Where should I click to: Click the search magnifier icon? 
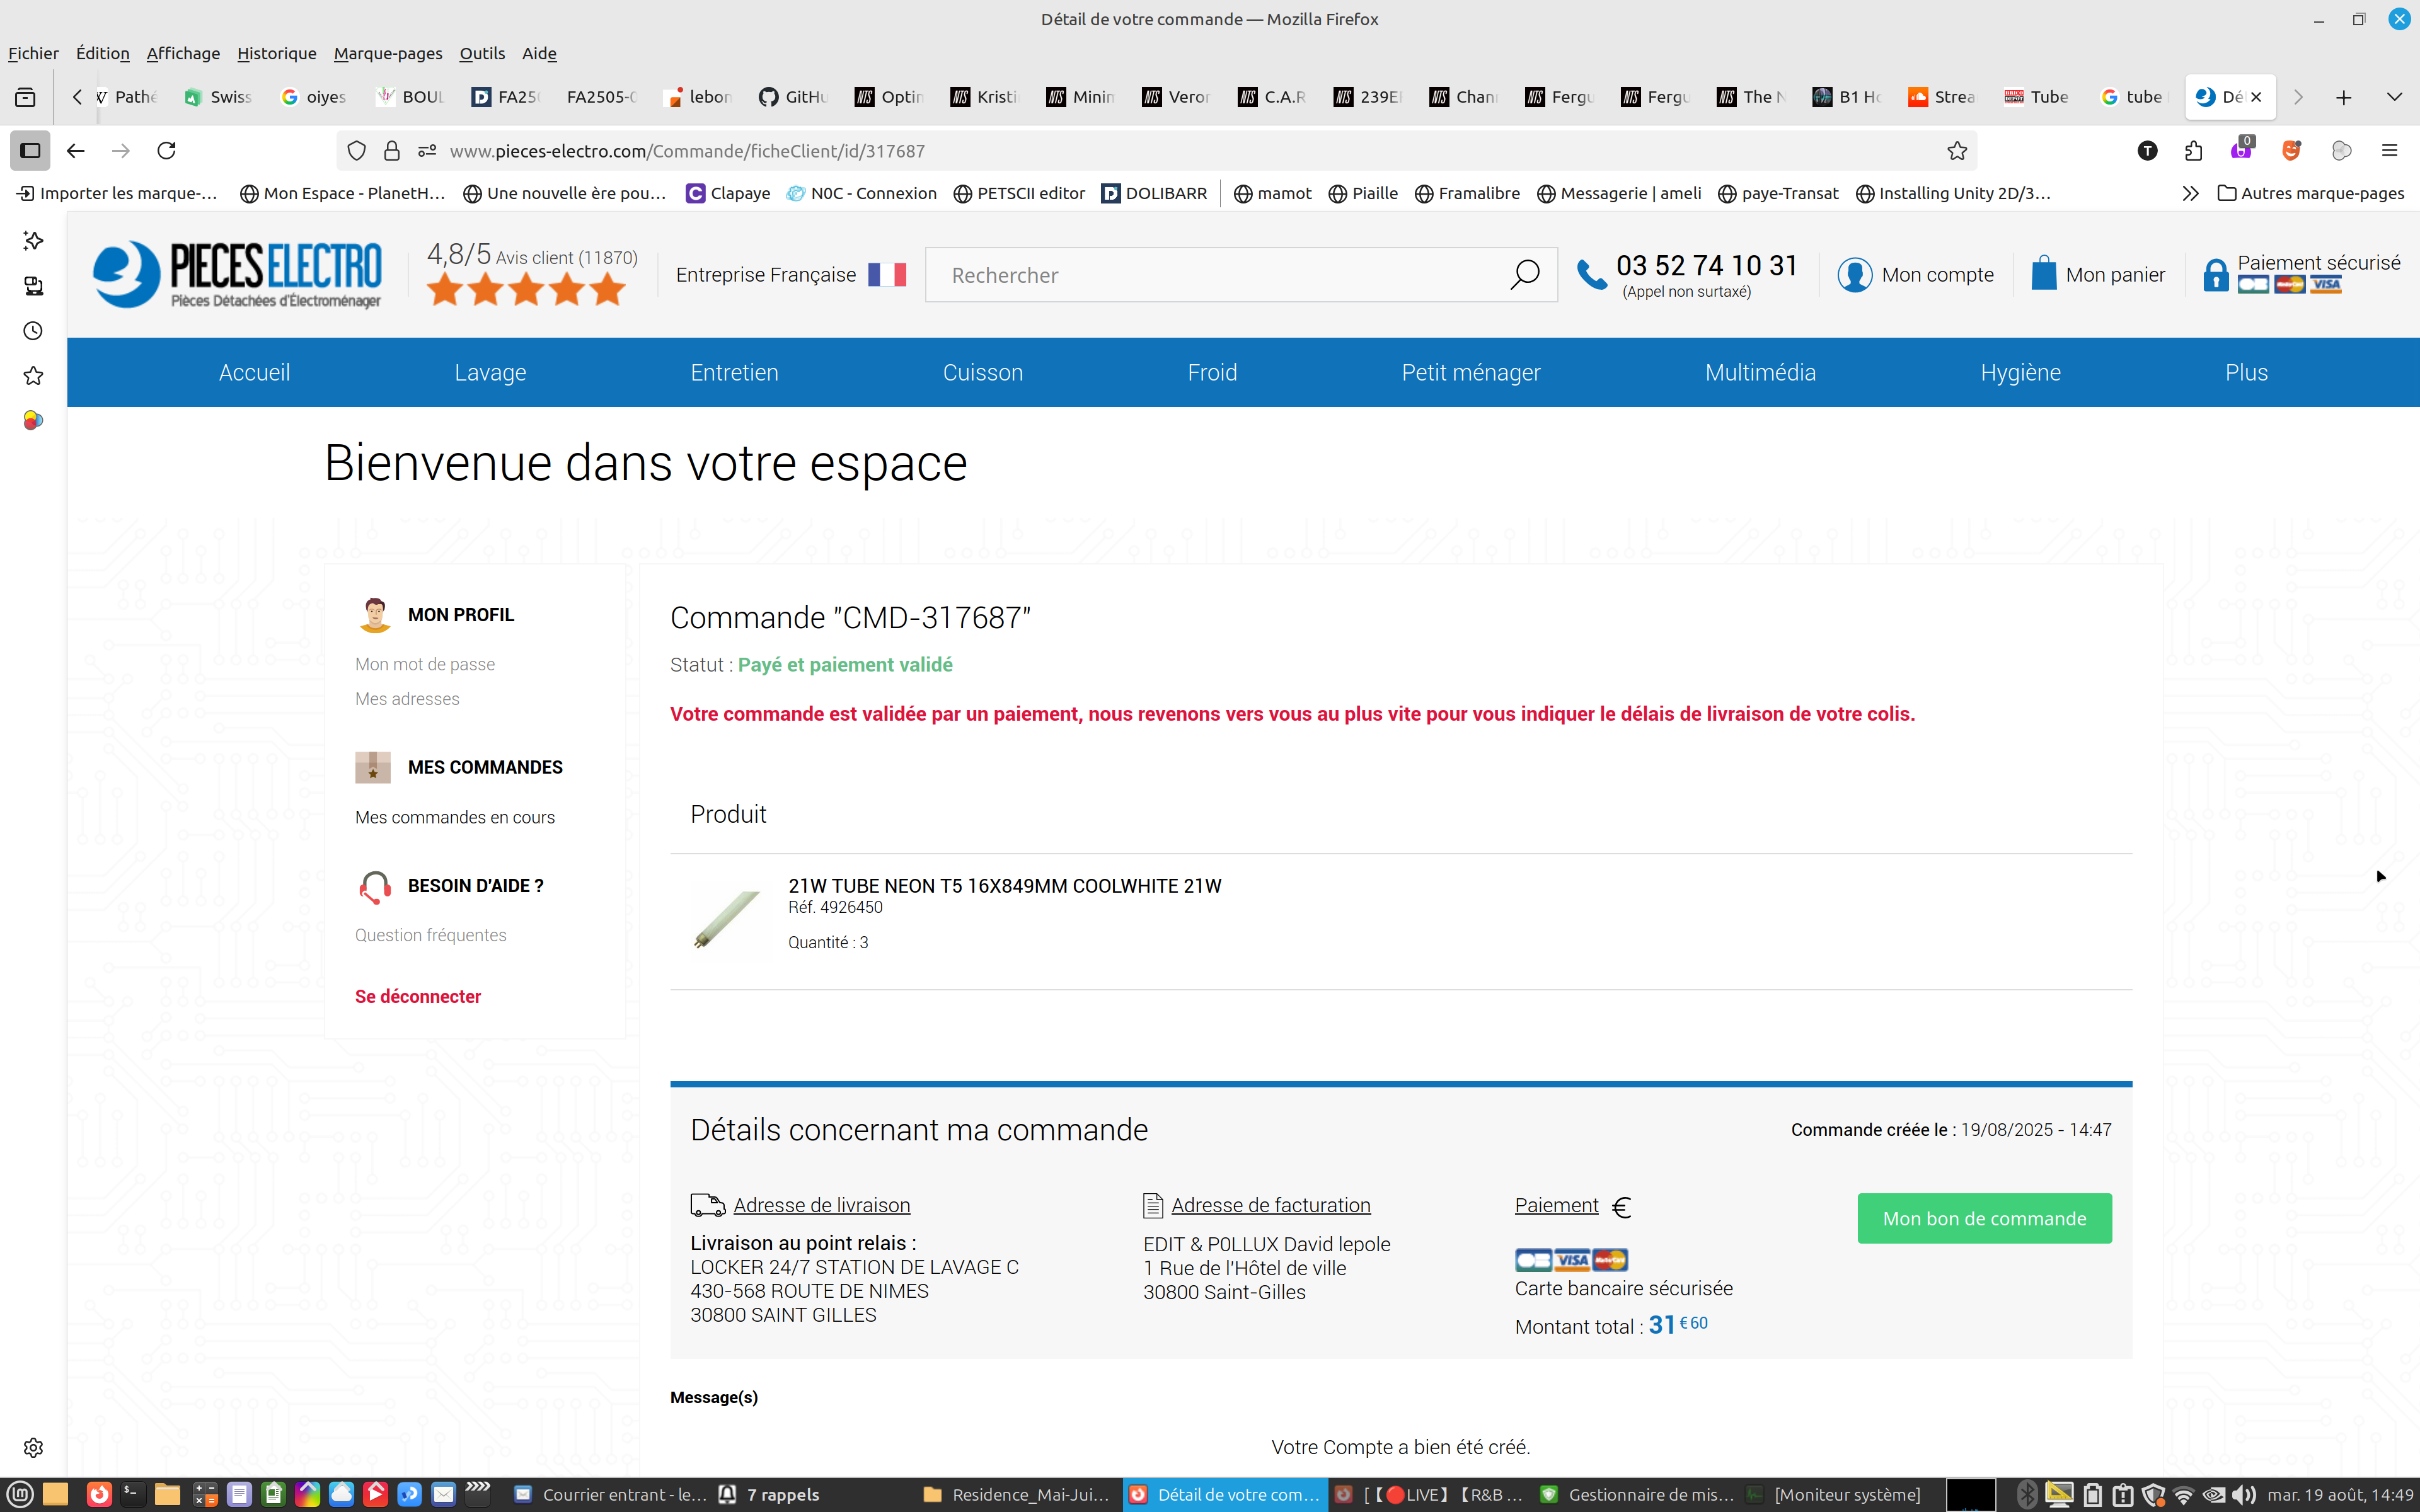(1523, 274)
